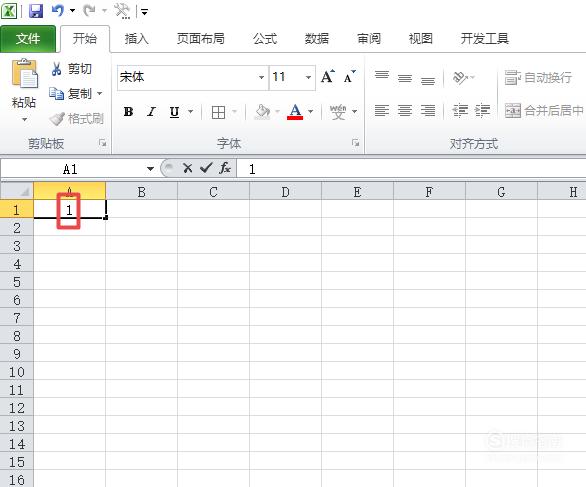Open the Excel application icon menu
The image size is (586, 487).
9,11
